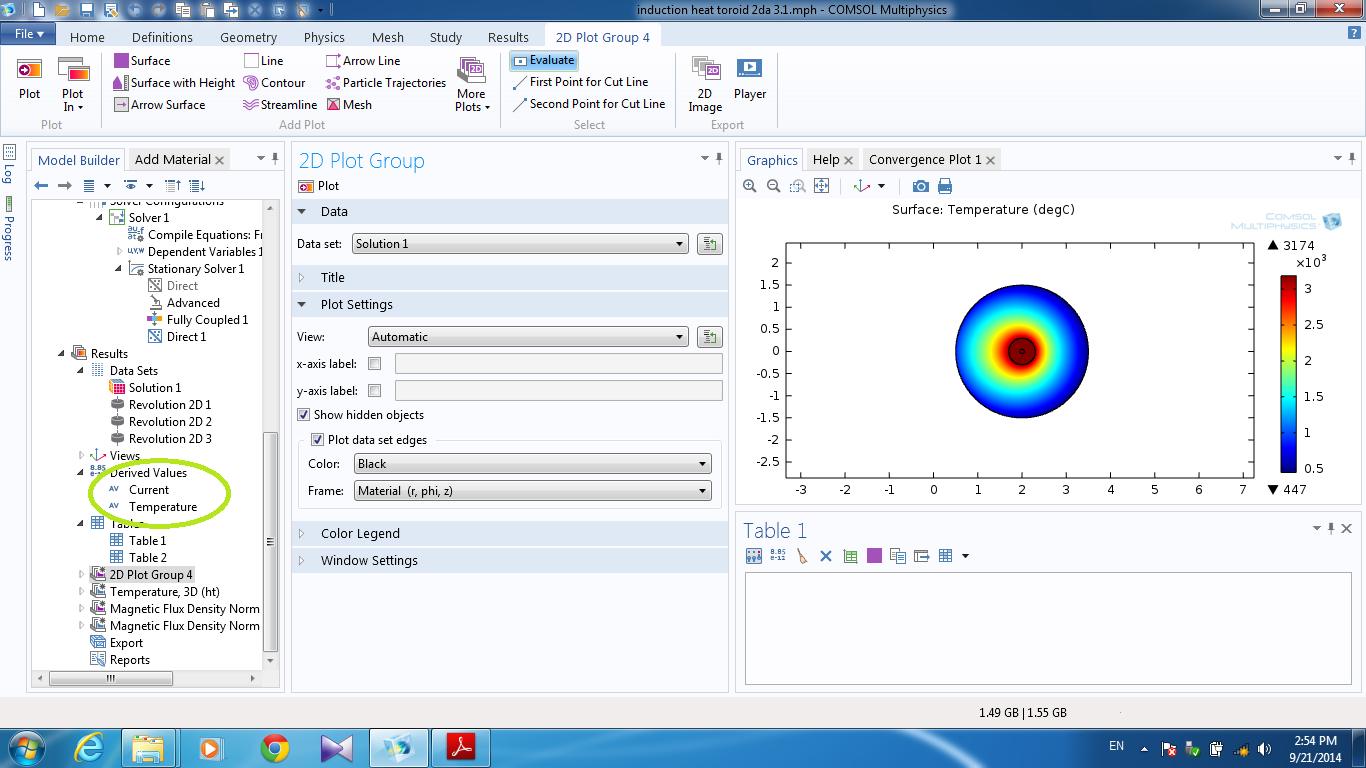
Task: Click Zoom Extents icon in Graphics
Action: [x=821, y=186]
